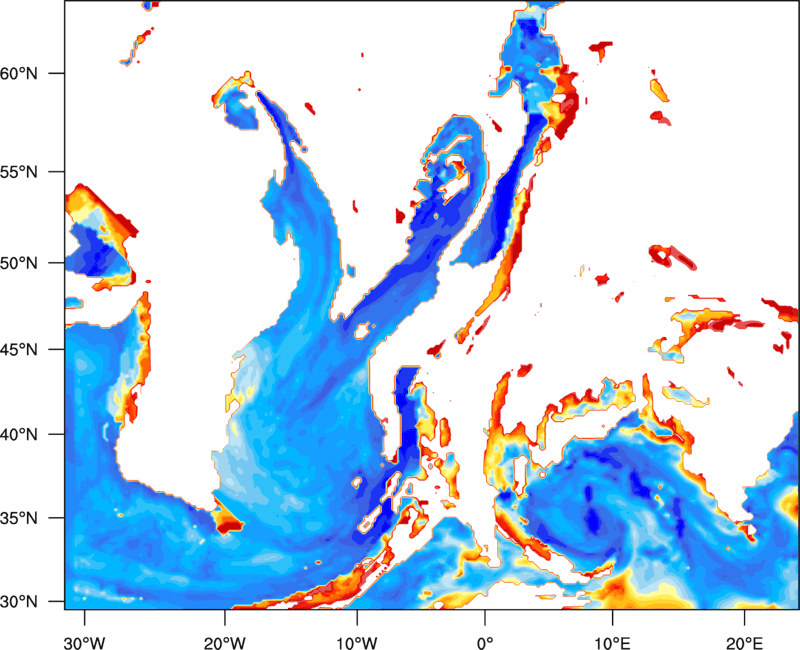Viewport: 800px width, 650px height.
Task: Click the 20°W longitude label
Action: click(x=224, y=643)
